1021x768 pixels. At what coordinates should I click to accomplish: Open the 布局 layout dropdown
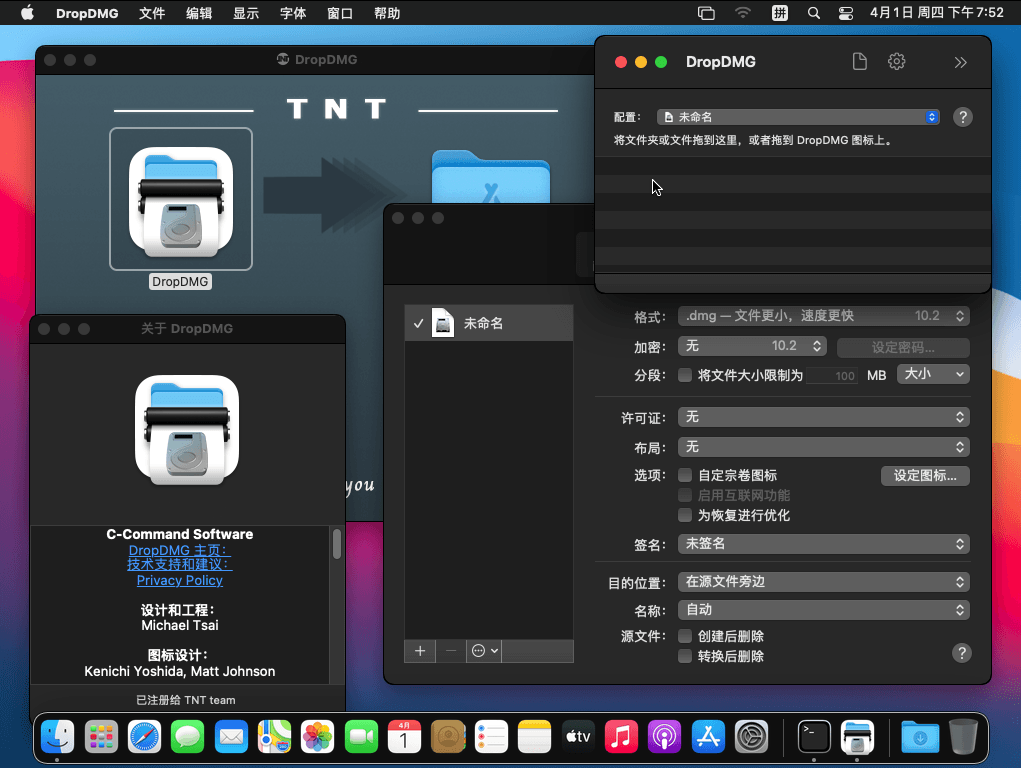pos(824,447)
